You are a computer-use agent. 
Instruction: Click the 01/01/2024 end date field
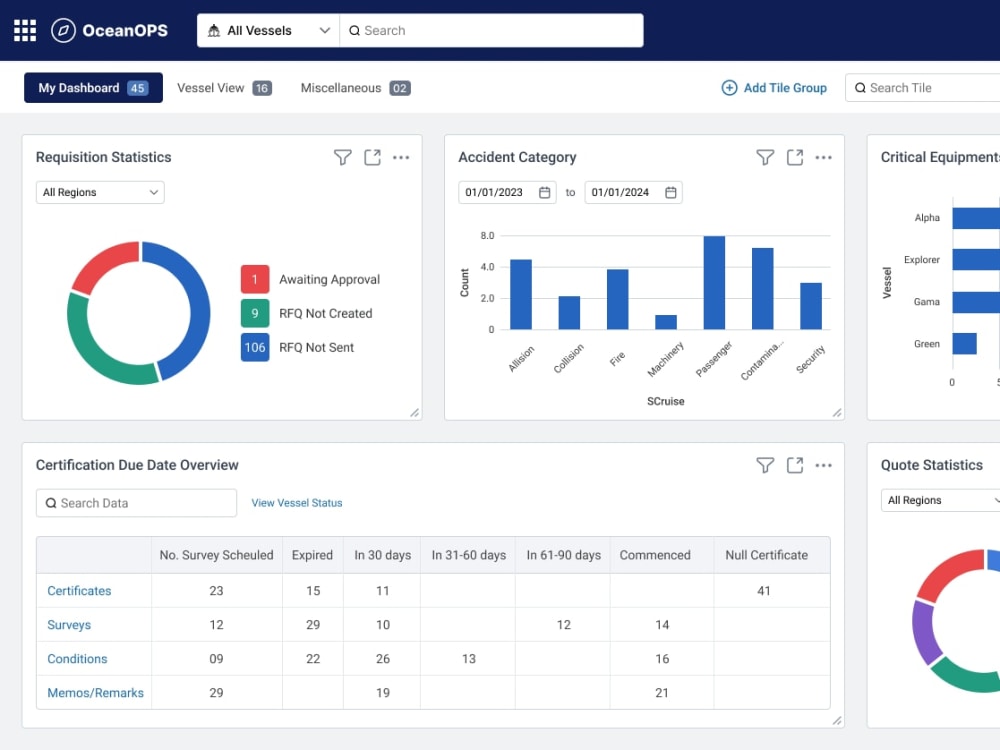click(x=633, y=193)
